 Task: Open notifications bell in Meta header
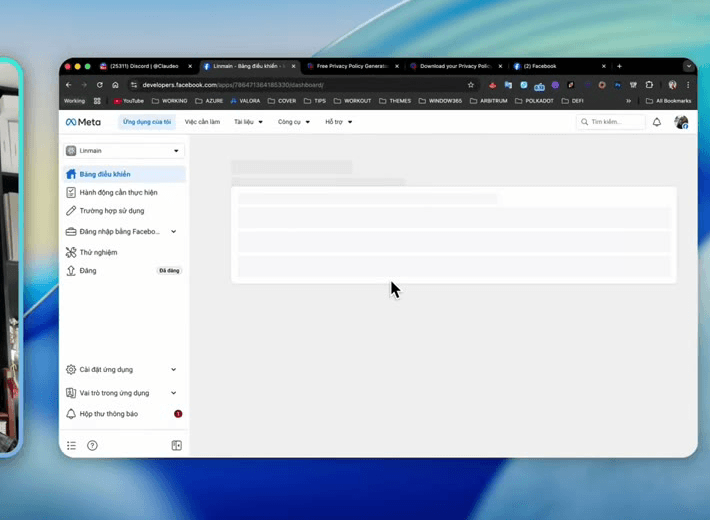[657, 122]
